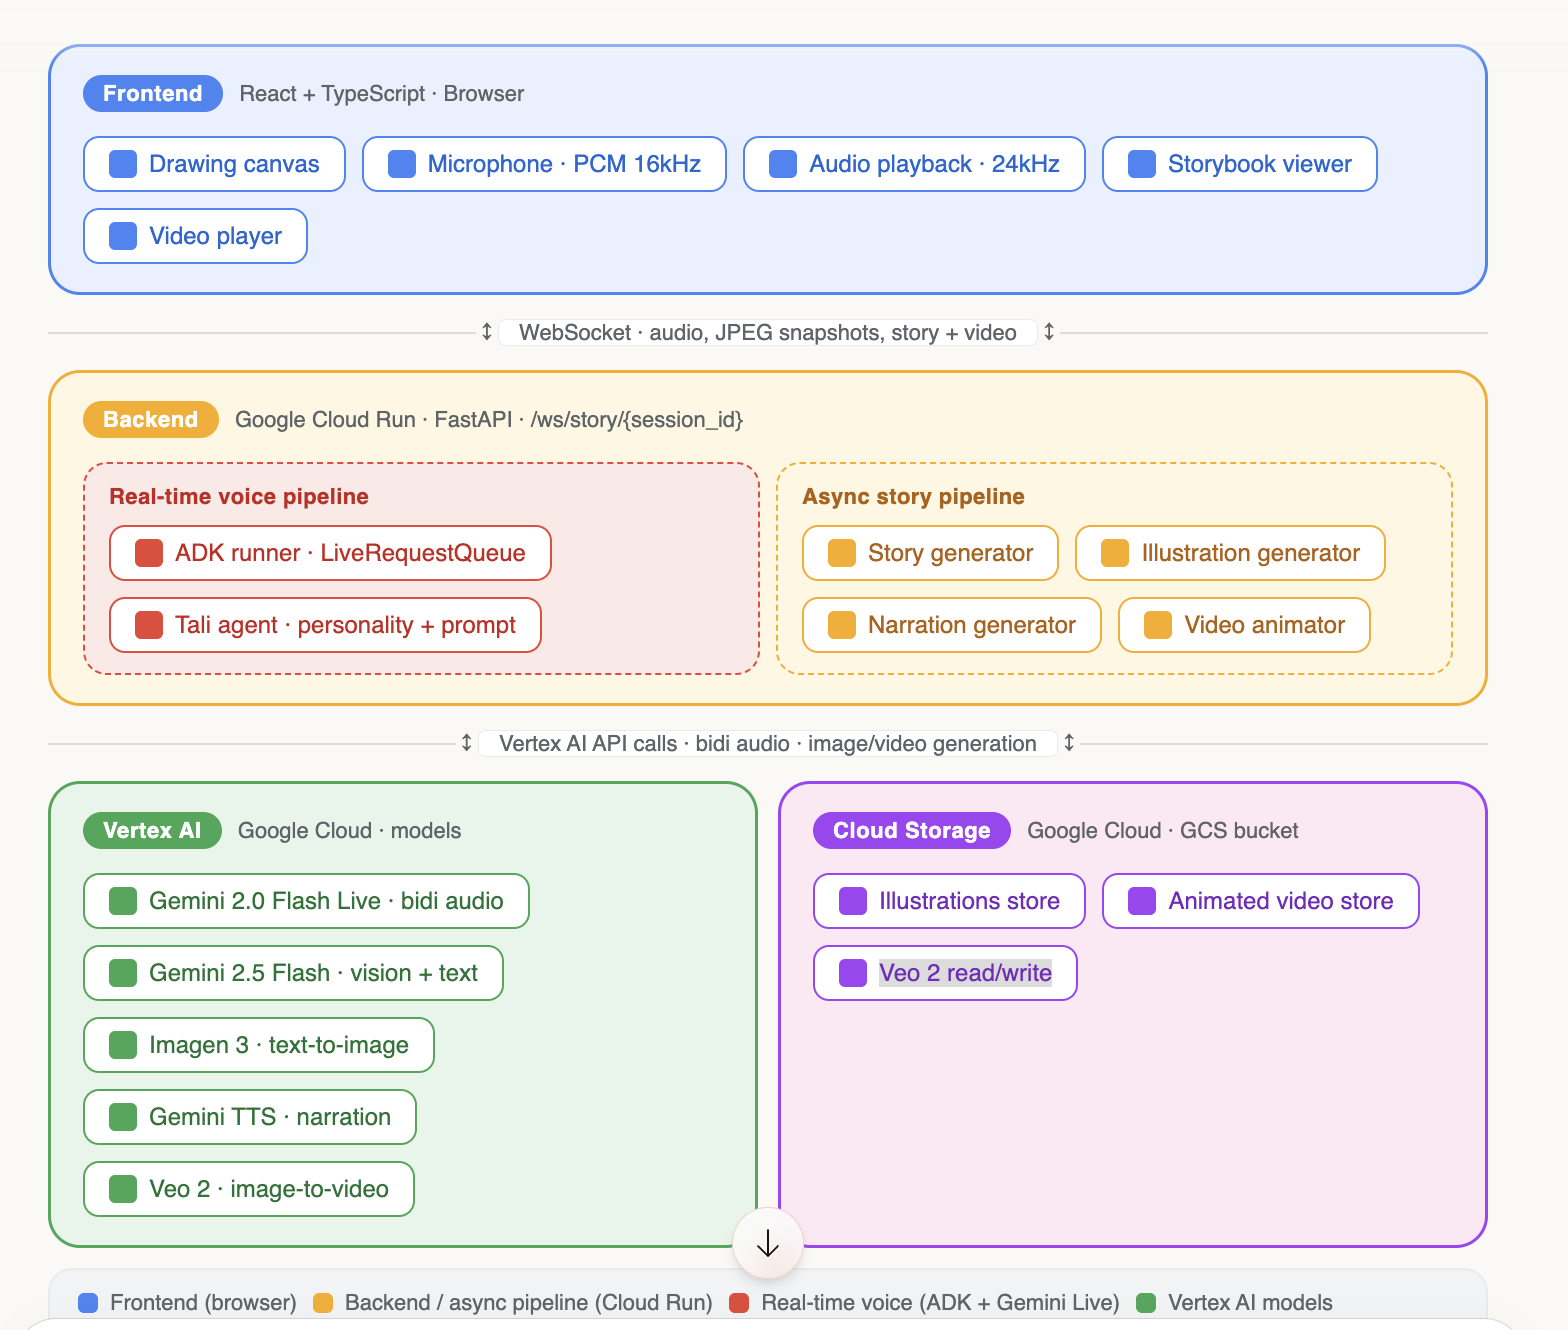Click the scroll-down arrow button
The image size is (1568, 1330).
768,1243
